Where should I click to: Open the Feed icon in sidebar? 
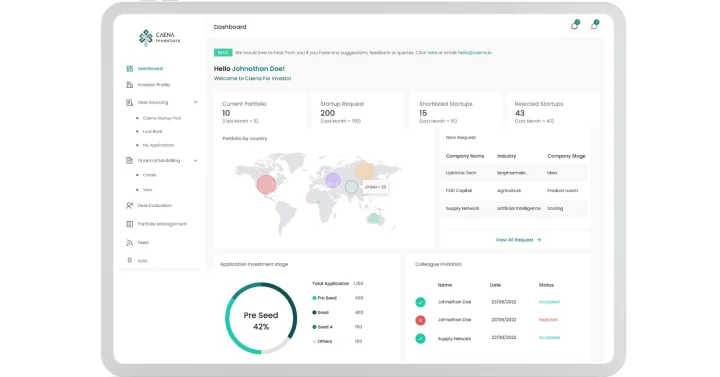(x=129, y=242)
